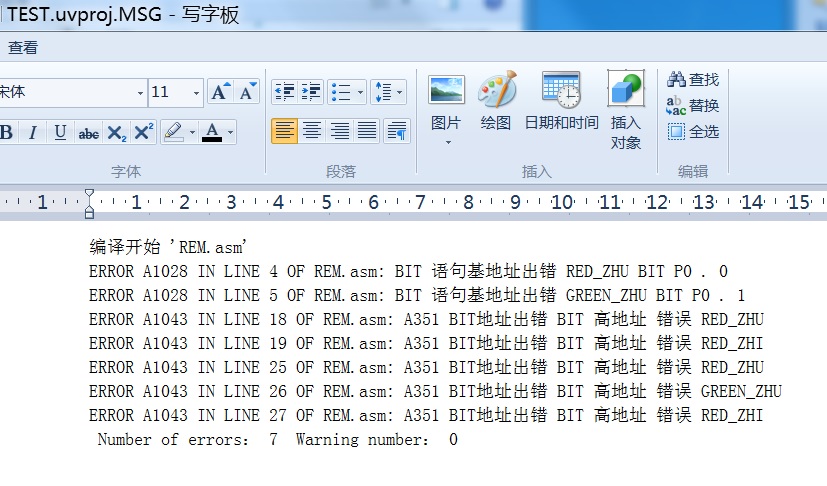The image size is (827, 486).
Task: Click the Shrink font button
Action: click(x=246, y=92)
